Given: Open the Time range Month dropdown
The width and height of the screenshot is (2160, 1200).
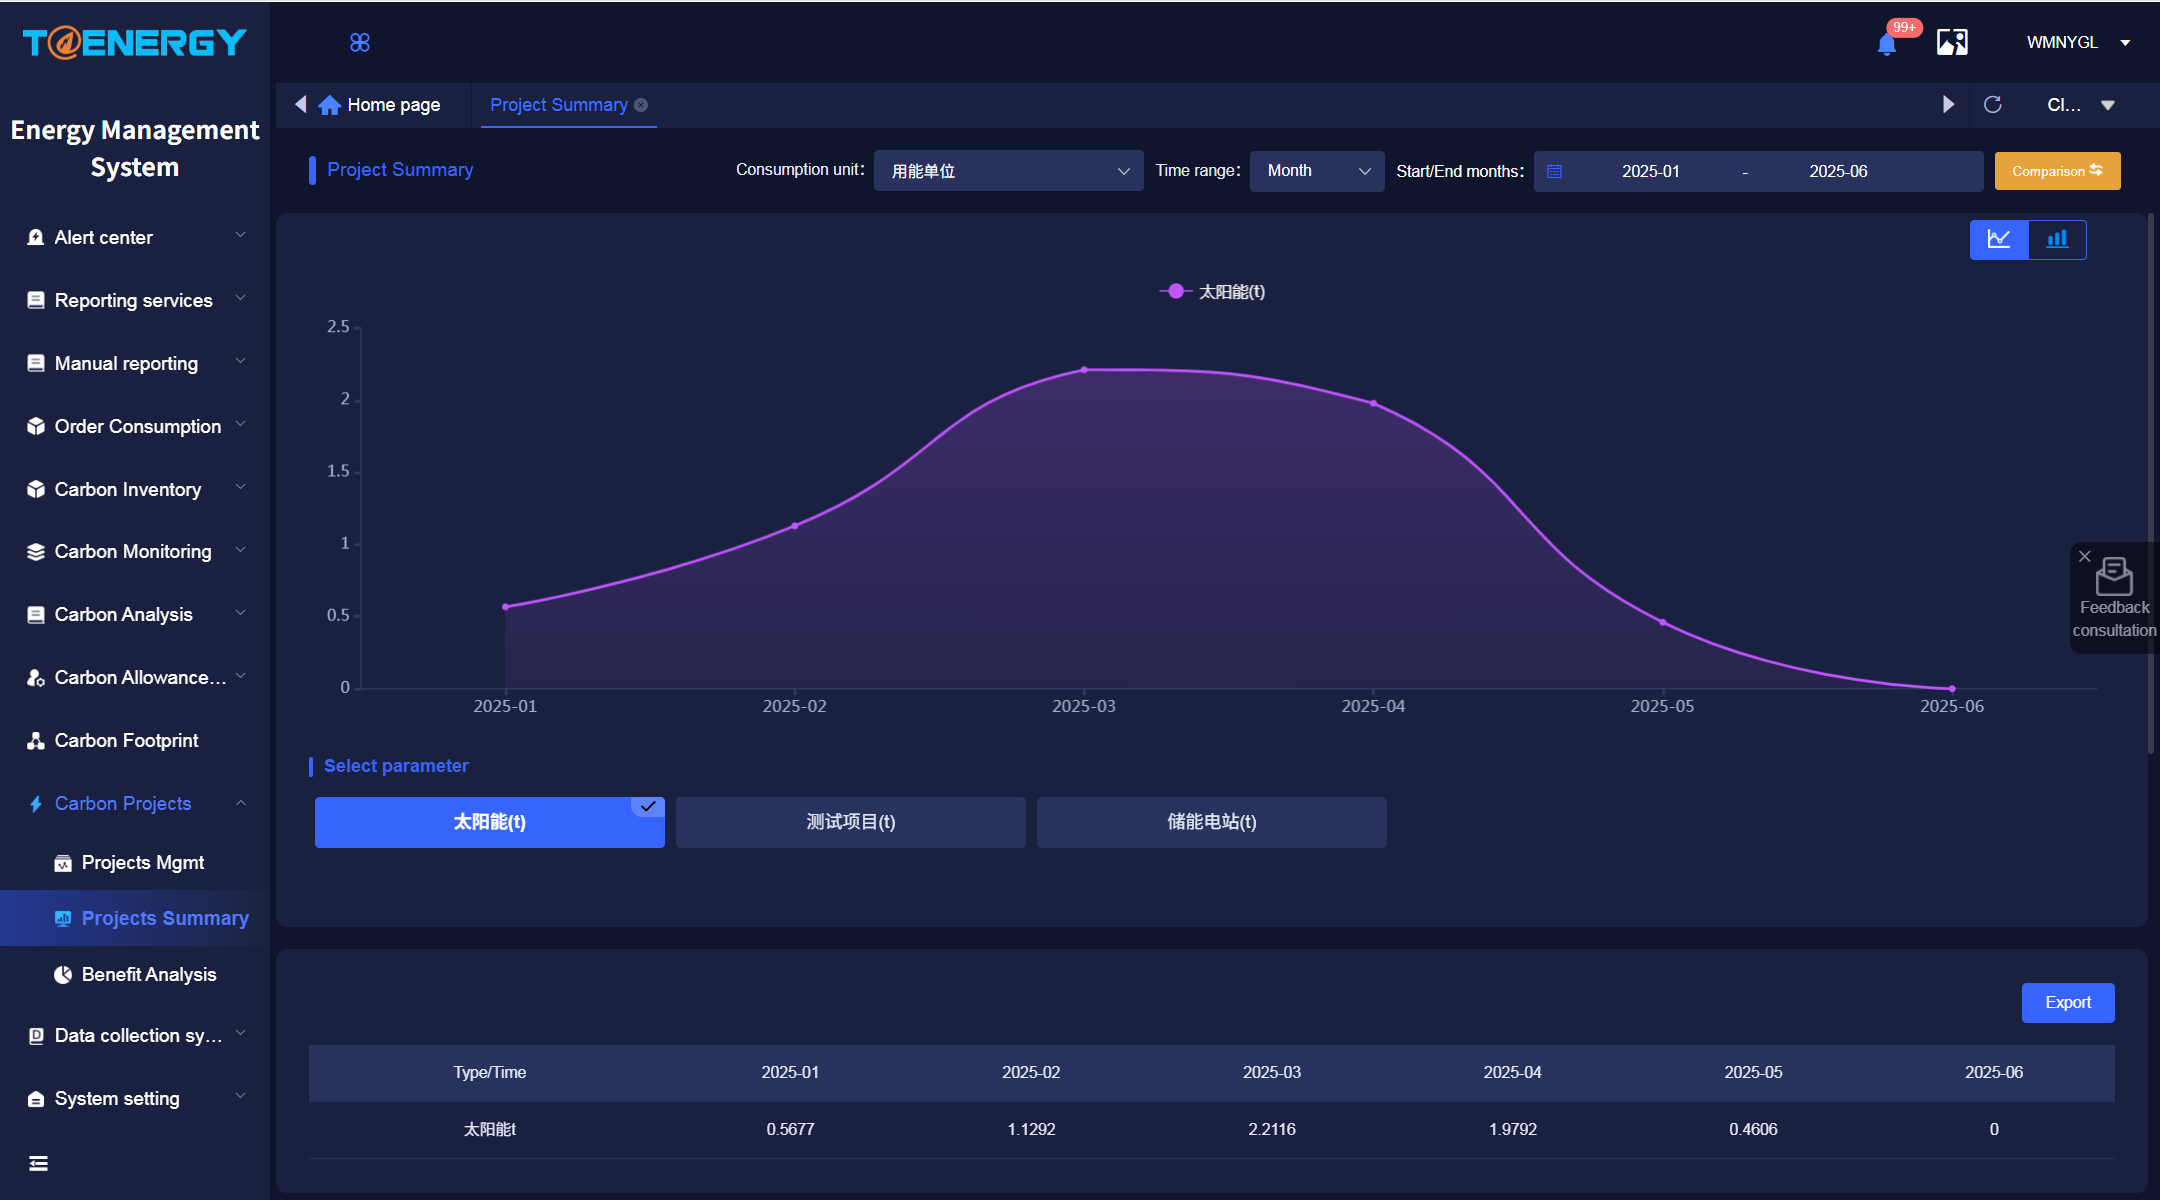Looking at the screenshot, I should click(1317, 171).
